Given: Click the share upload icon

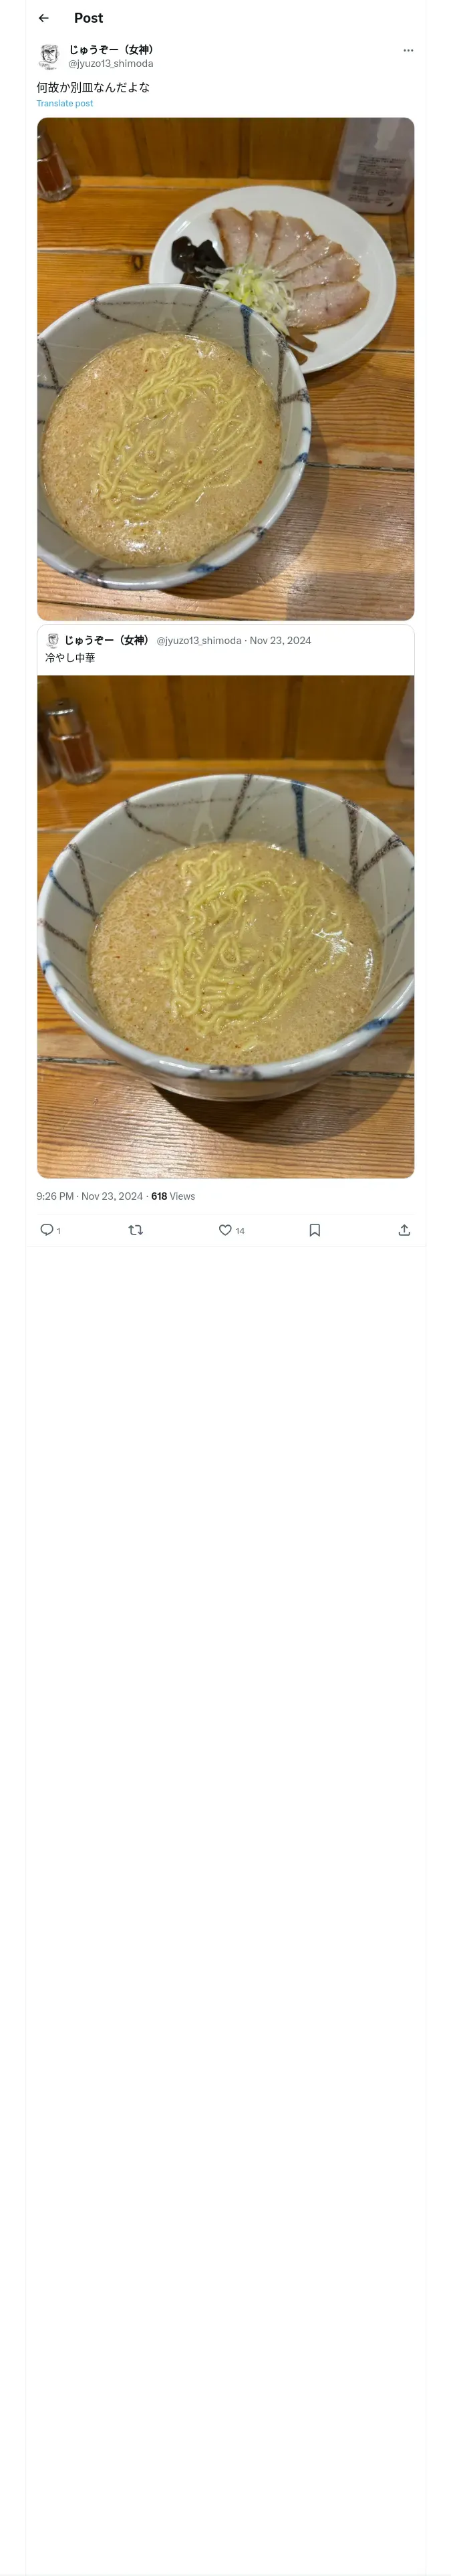Looking at the screenshot, I should pyautogui.click(x=404, y=1230).
